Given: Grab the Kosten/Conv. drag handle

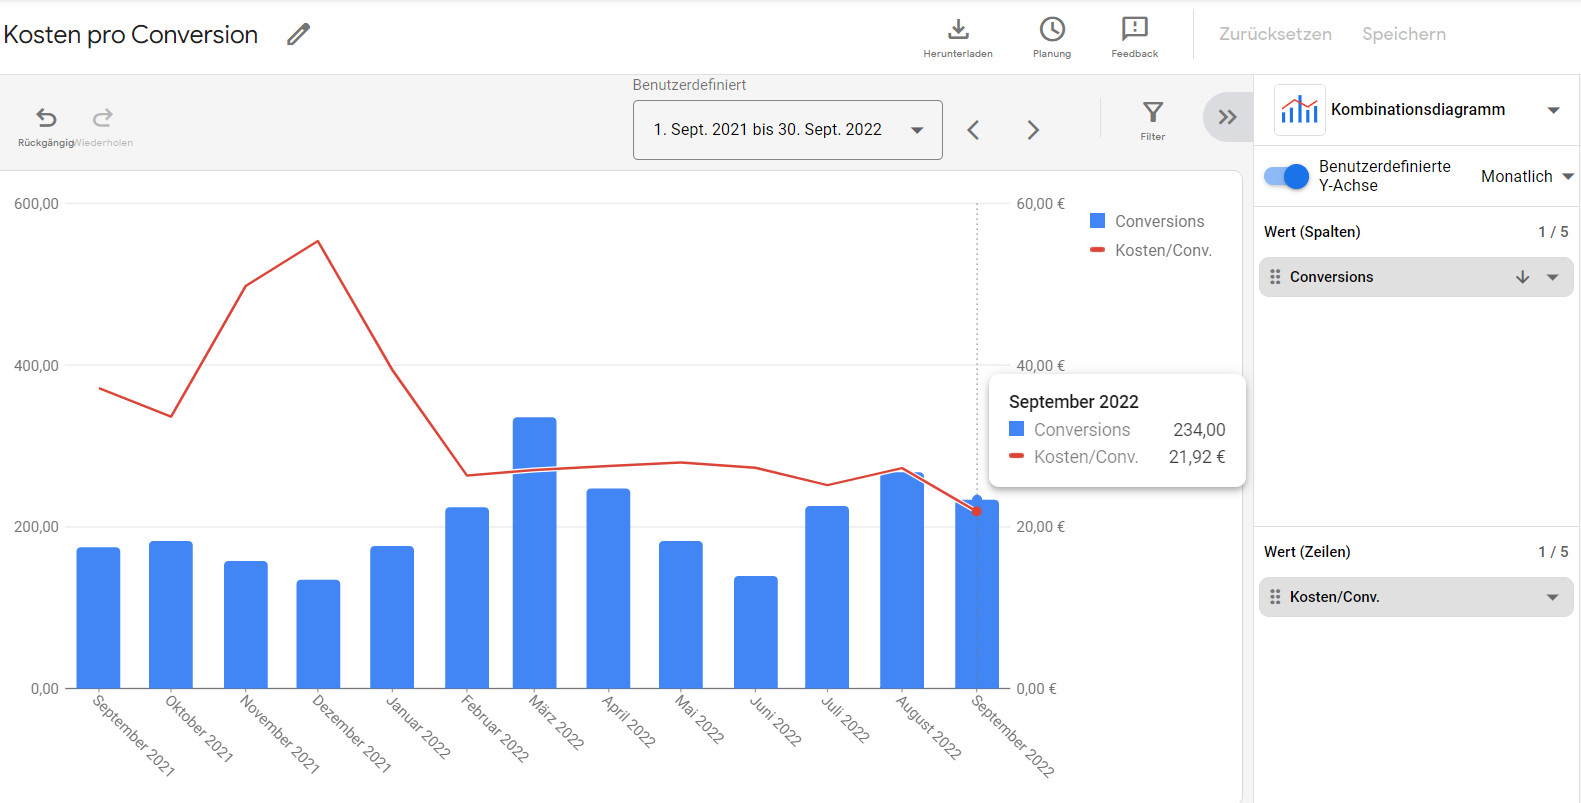Looking at the screenshot, I should (1275, 597).
